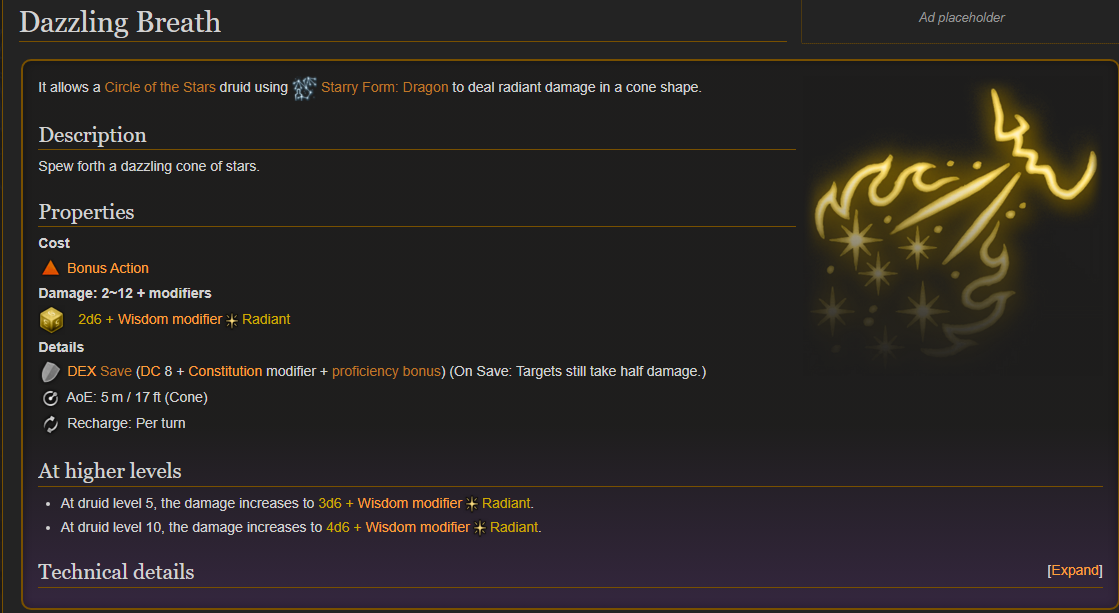
Task: Open the Circle of the Stars link
Action: coord(160,87)
